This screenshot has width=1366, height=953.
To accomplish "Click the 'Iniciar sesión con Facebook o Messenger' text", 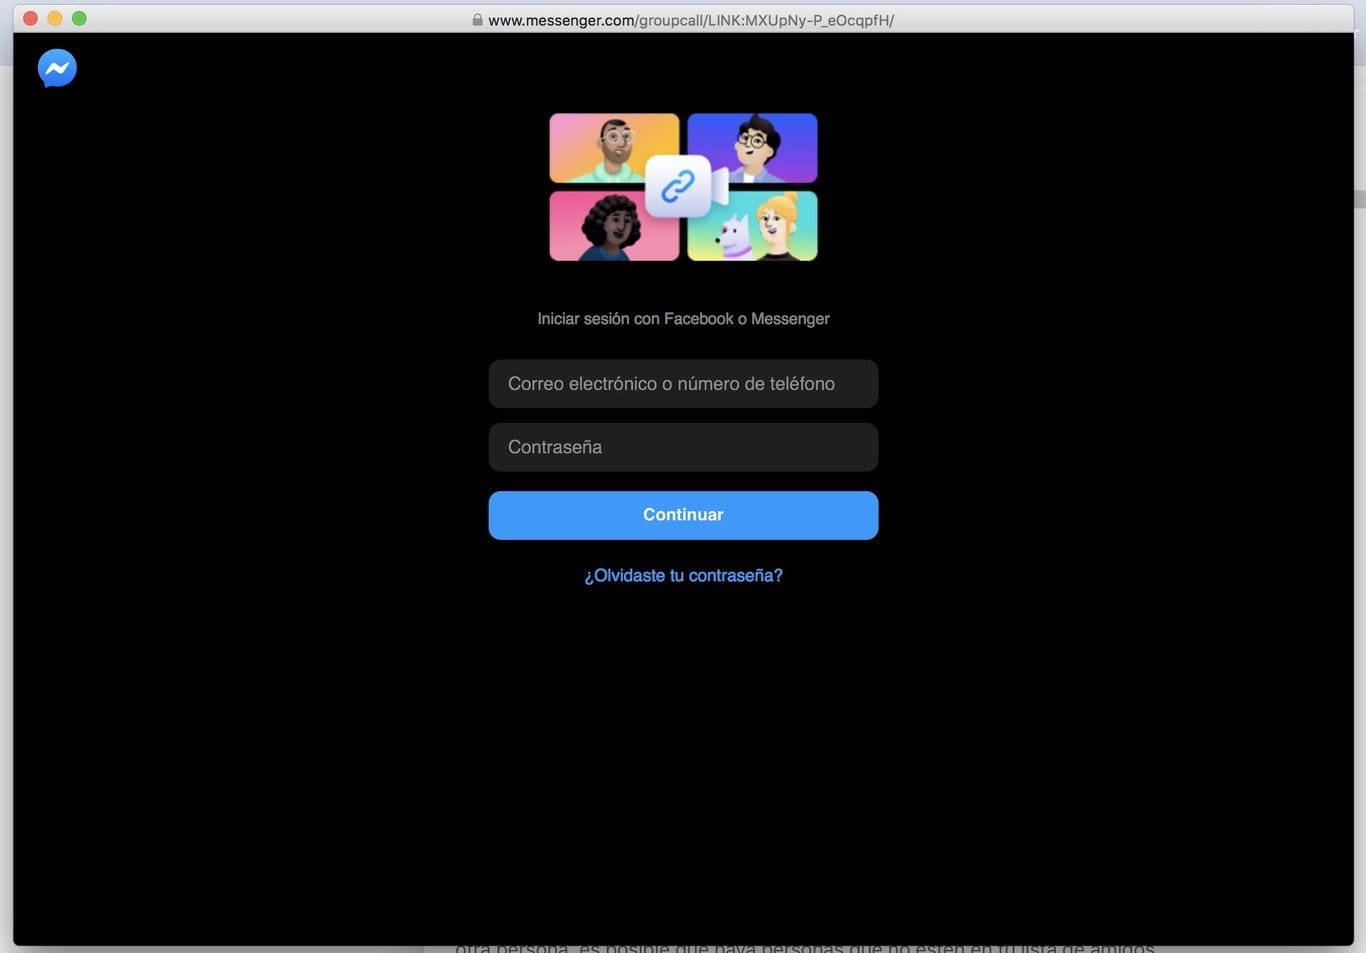I will point(683,319).
